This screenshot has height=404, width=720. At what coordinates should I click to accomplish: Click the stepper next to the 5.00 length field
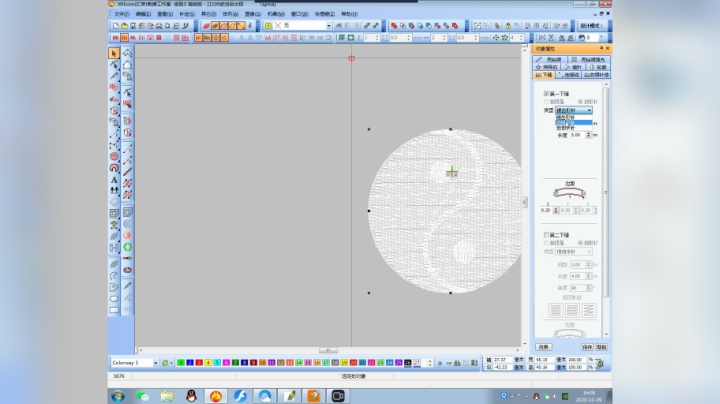point(588,135)
